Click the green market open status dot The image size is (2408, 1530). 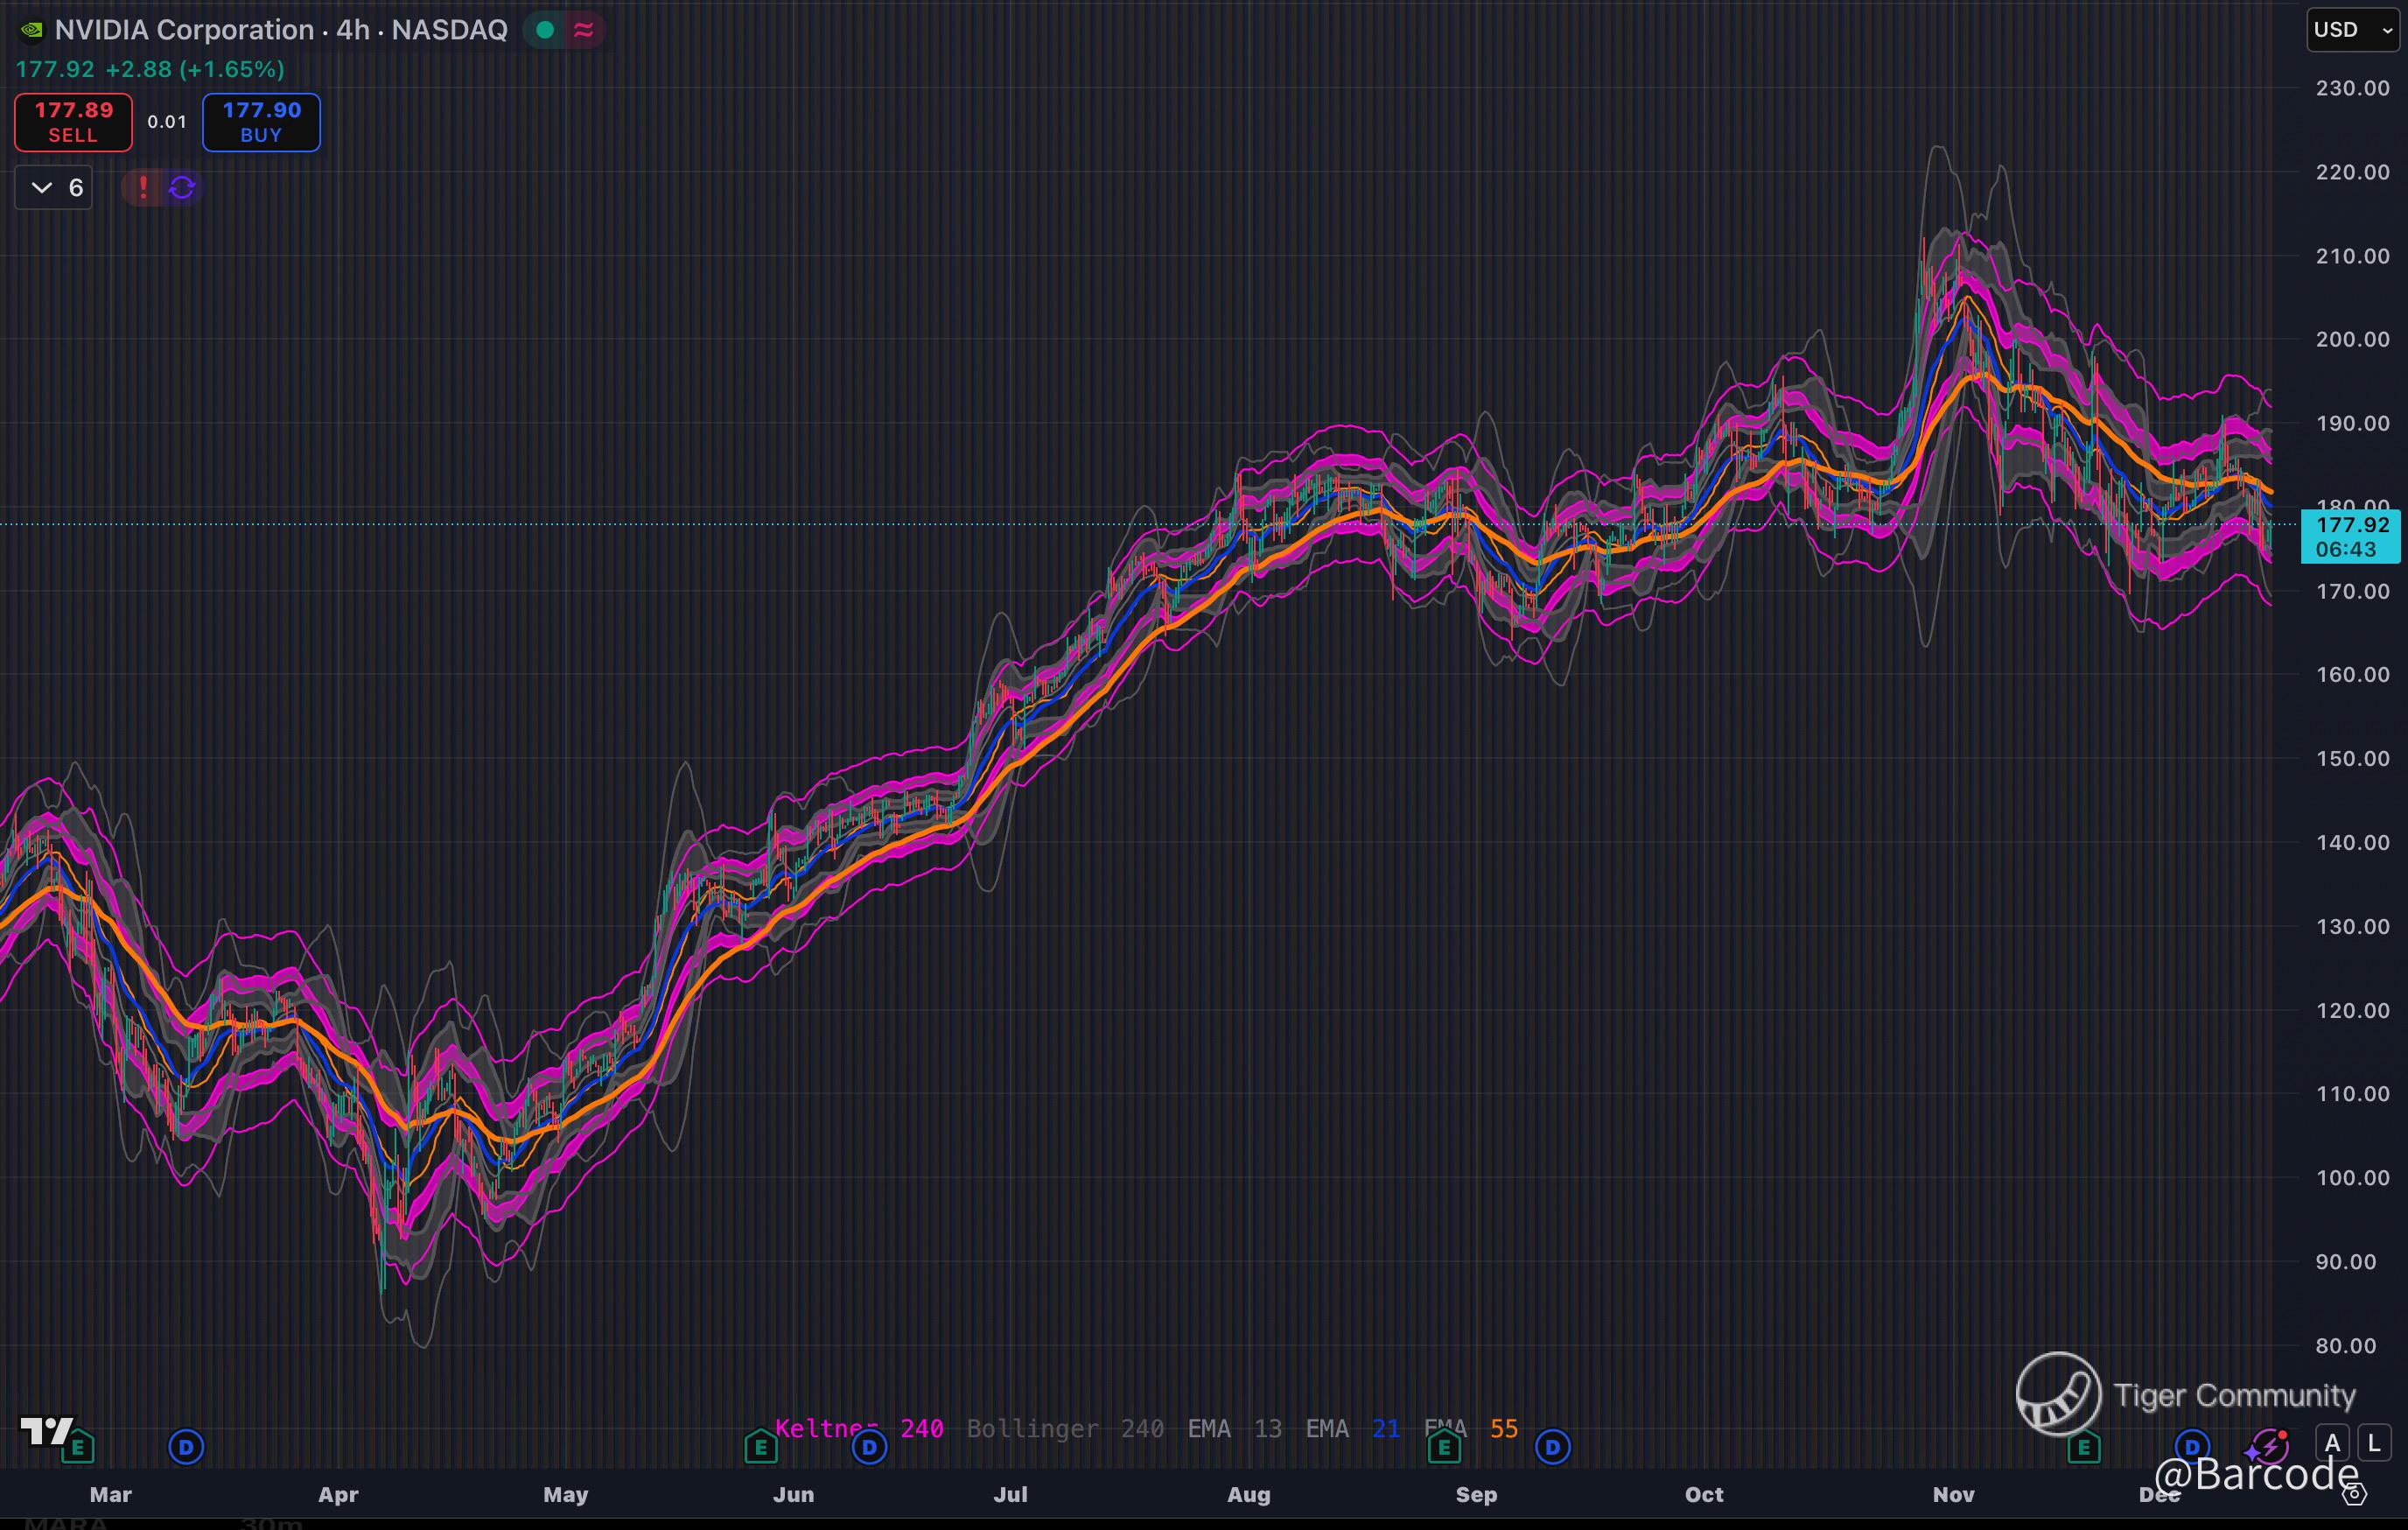pyautogui.click(x=545, y=30)
